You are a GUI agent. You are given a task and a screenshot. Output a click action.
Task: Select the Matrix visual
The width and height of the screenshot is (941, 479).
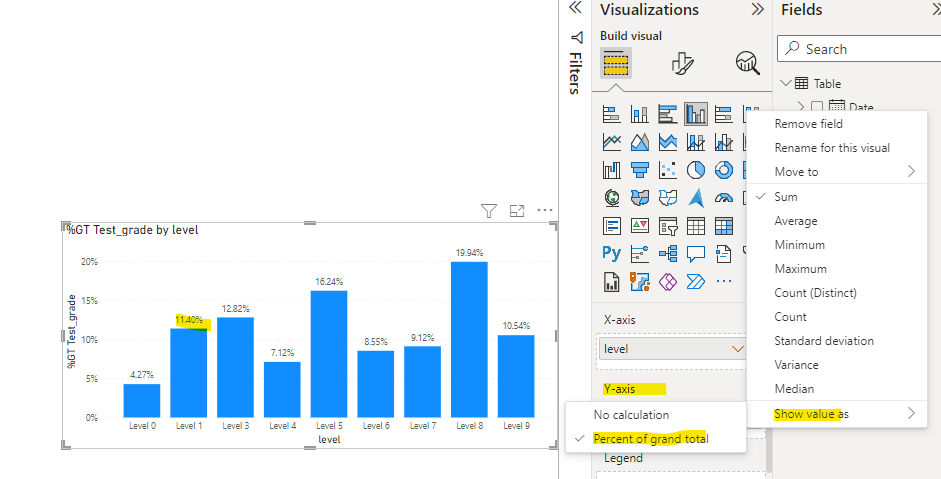pos(724,226)
